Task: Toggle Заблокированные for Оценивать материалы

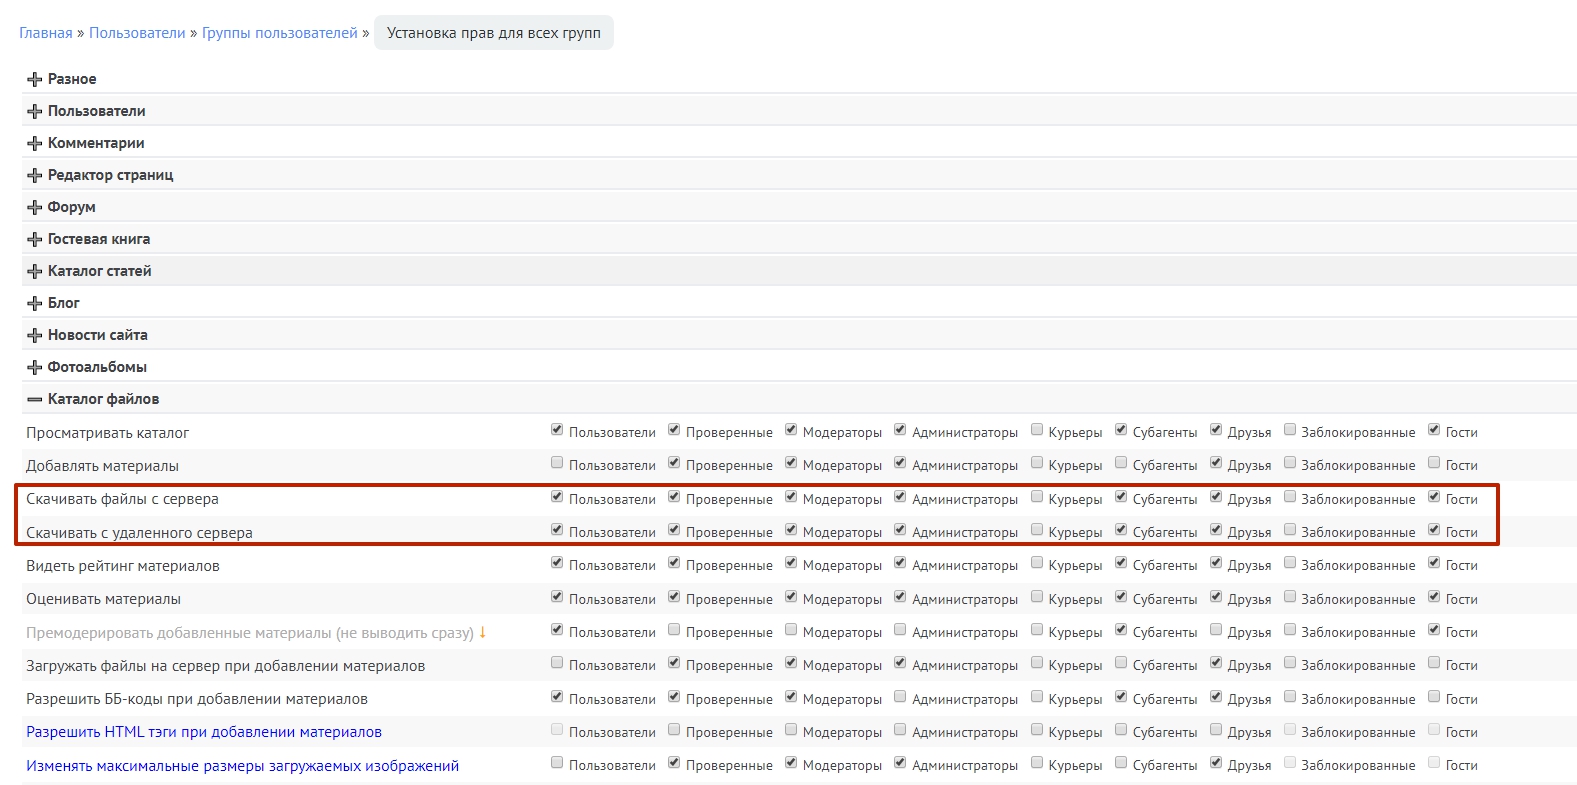Action: pyautogui.click(x=1290, y=597)
